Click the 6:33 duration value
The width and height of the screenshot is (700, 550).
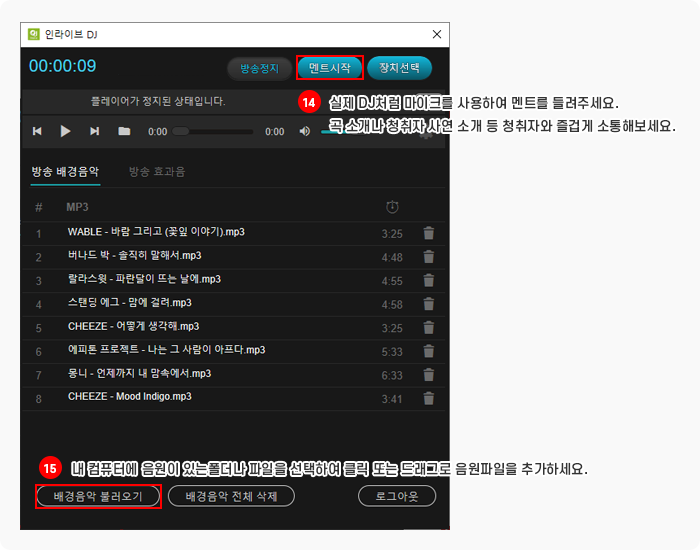(392, 375)
